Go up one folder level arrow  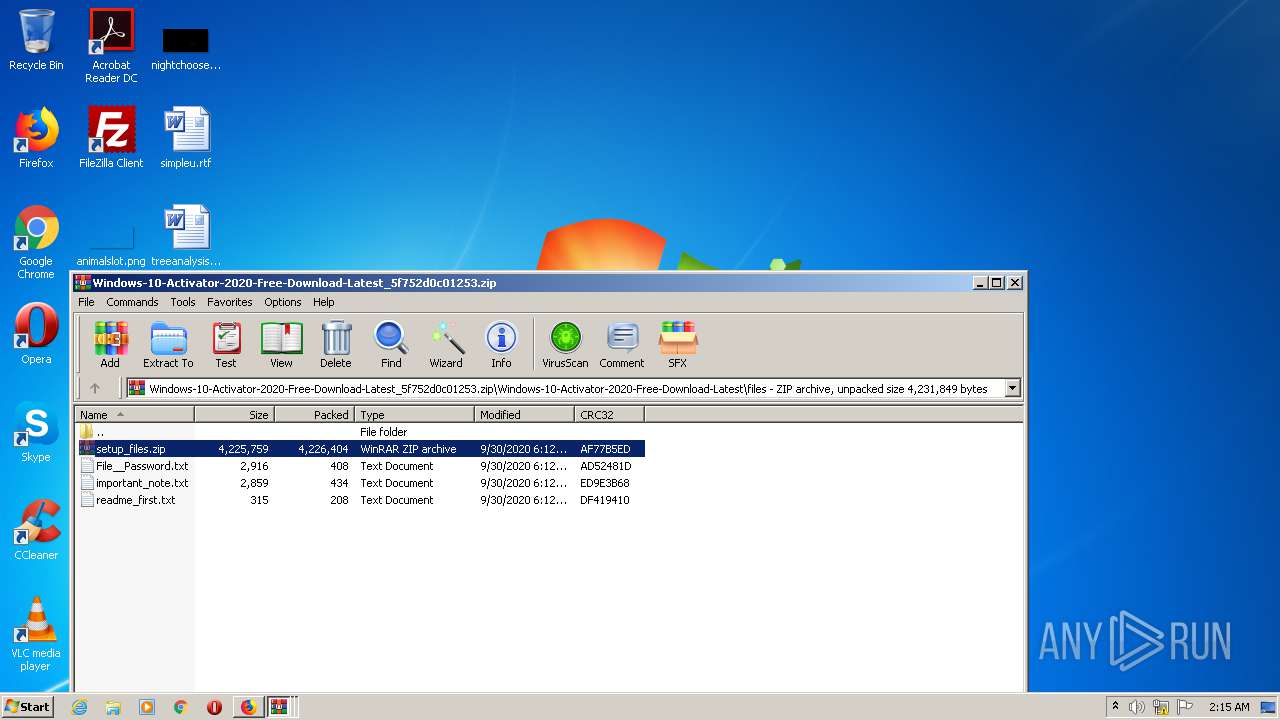pyautogui.click(x=95, y=388)
